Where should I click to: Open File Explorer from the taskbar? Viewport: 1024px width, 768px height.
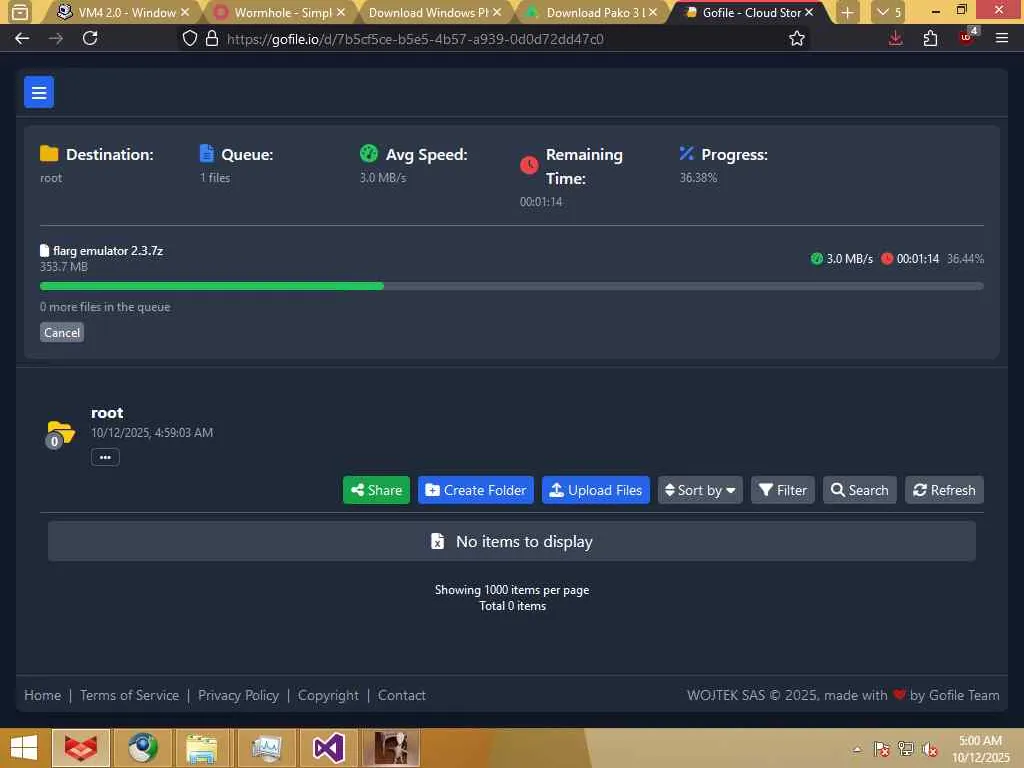(x=202, y=748)
